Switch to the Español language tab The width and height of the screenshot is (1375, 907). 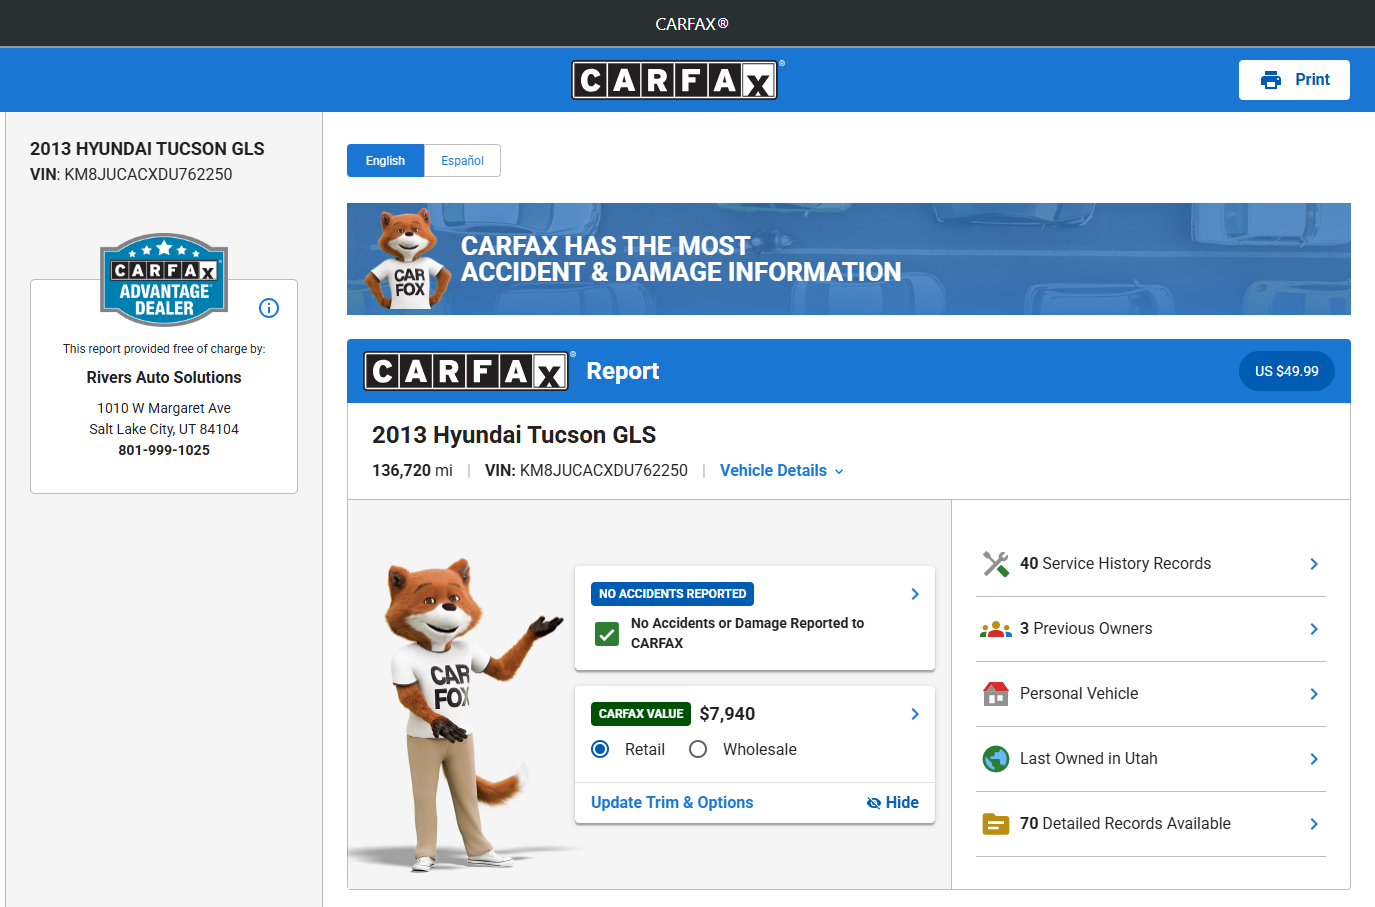pyautogui.click(x=462, y=161)
